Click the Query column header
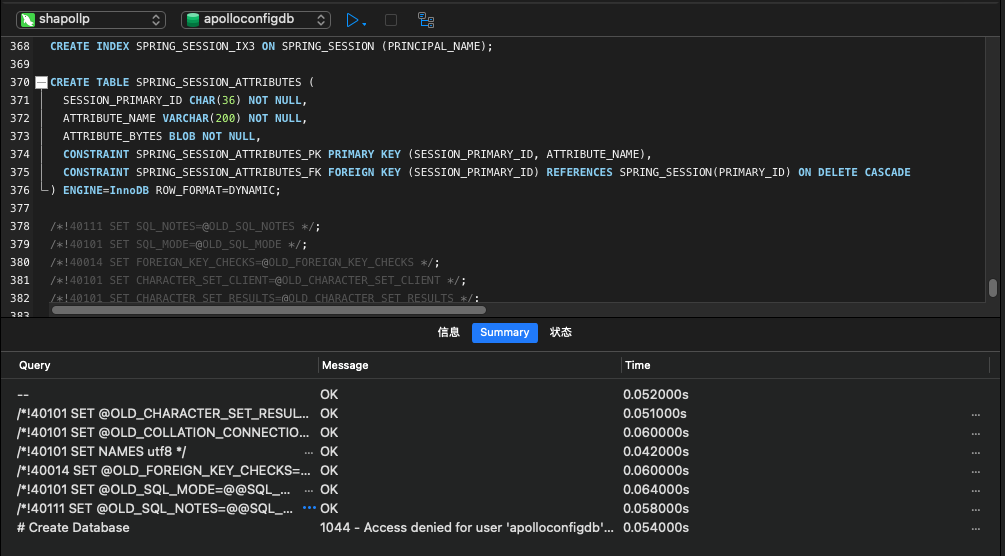1005x556 pixels. click(35, 365)
